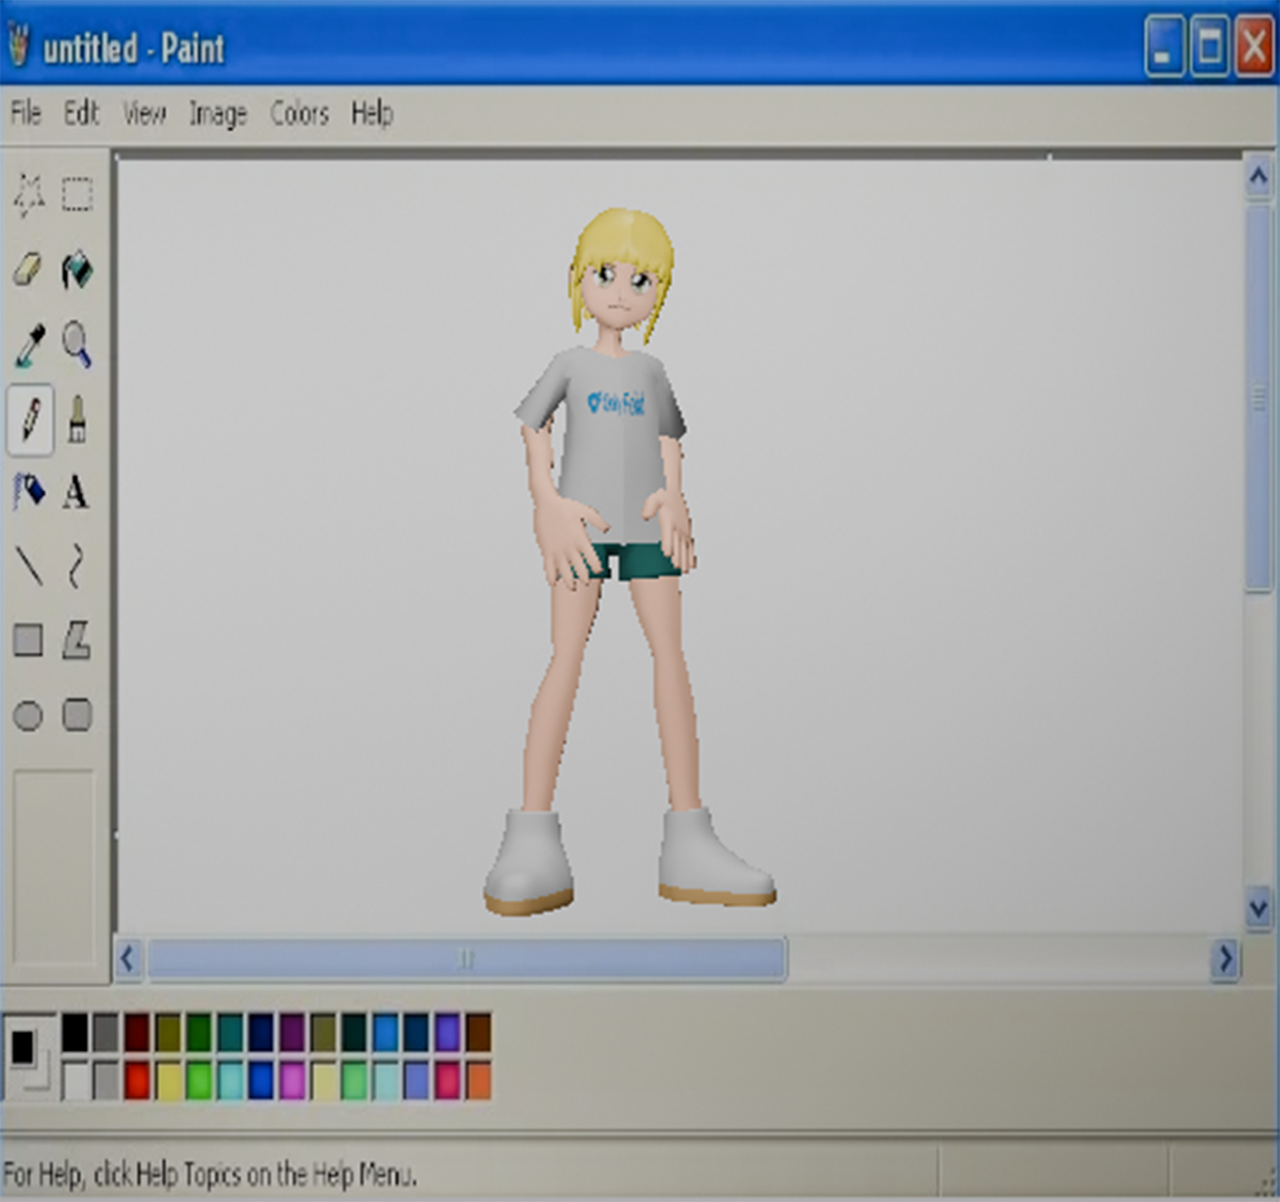Select the Brush tool
Image resolution: width=1280 pixels, height=1202 pixels.
coord(77,418)
